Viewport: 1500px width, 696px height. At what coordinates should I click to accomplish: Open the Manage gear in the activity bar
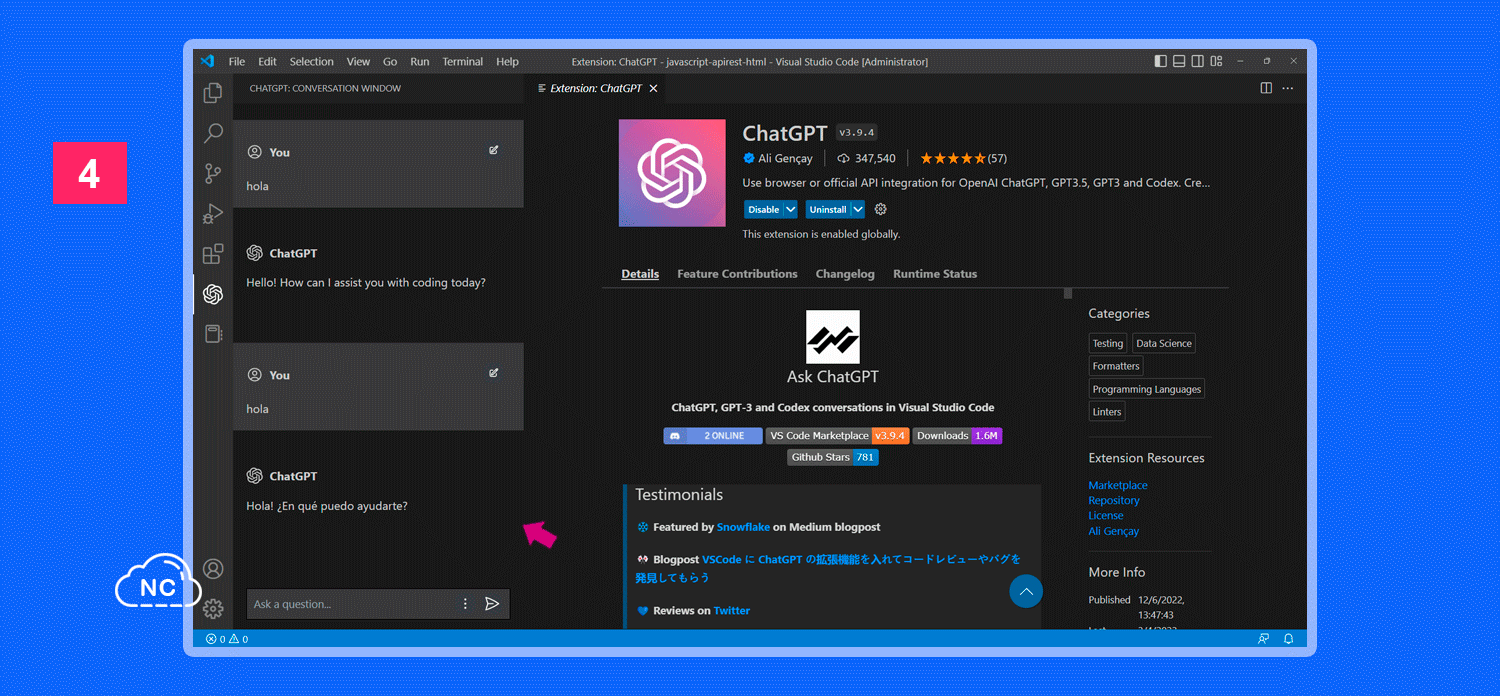[213, 608]
